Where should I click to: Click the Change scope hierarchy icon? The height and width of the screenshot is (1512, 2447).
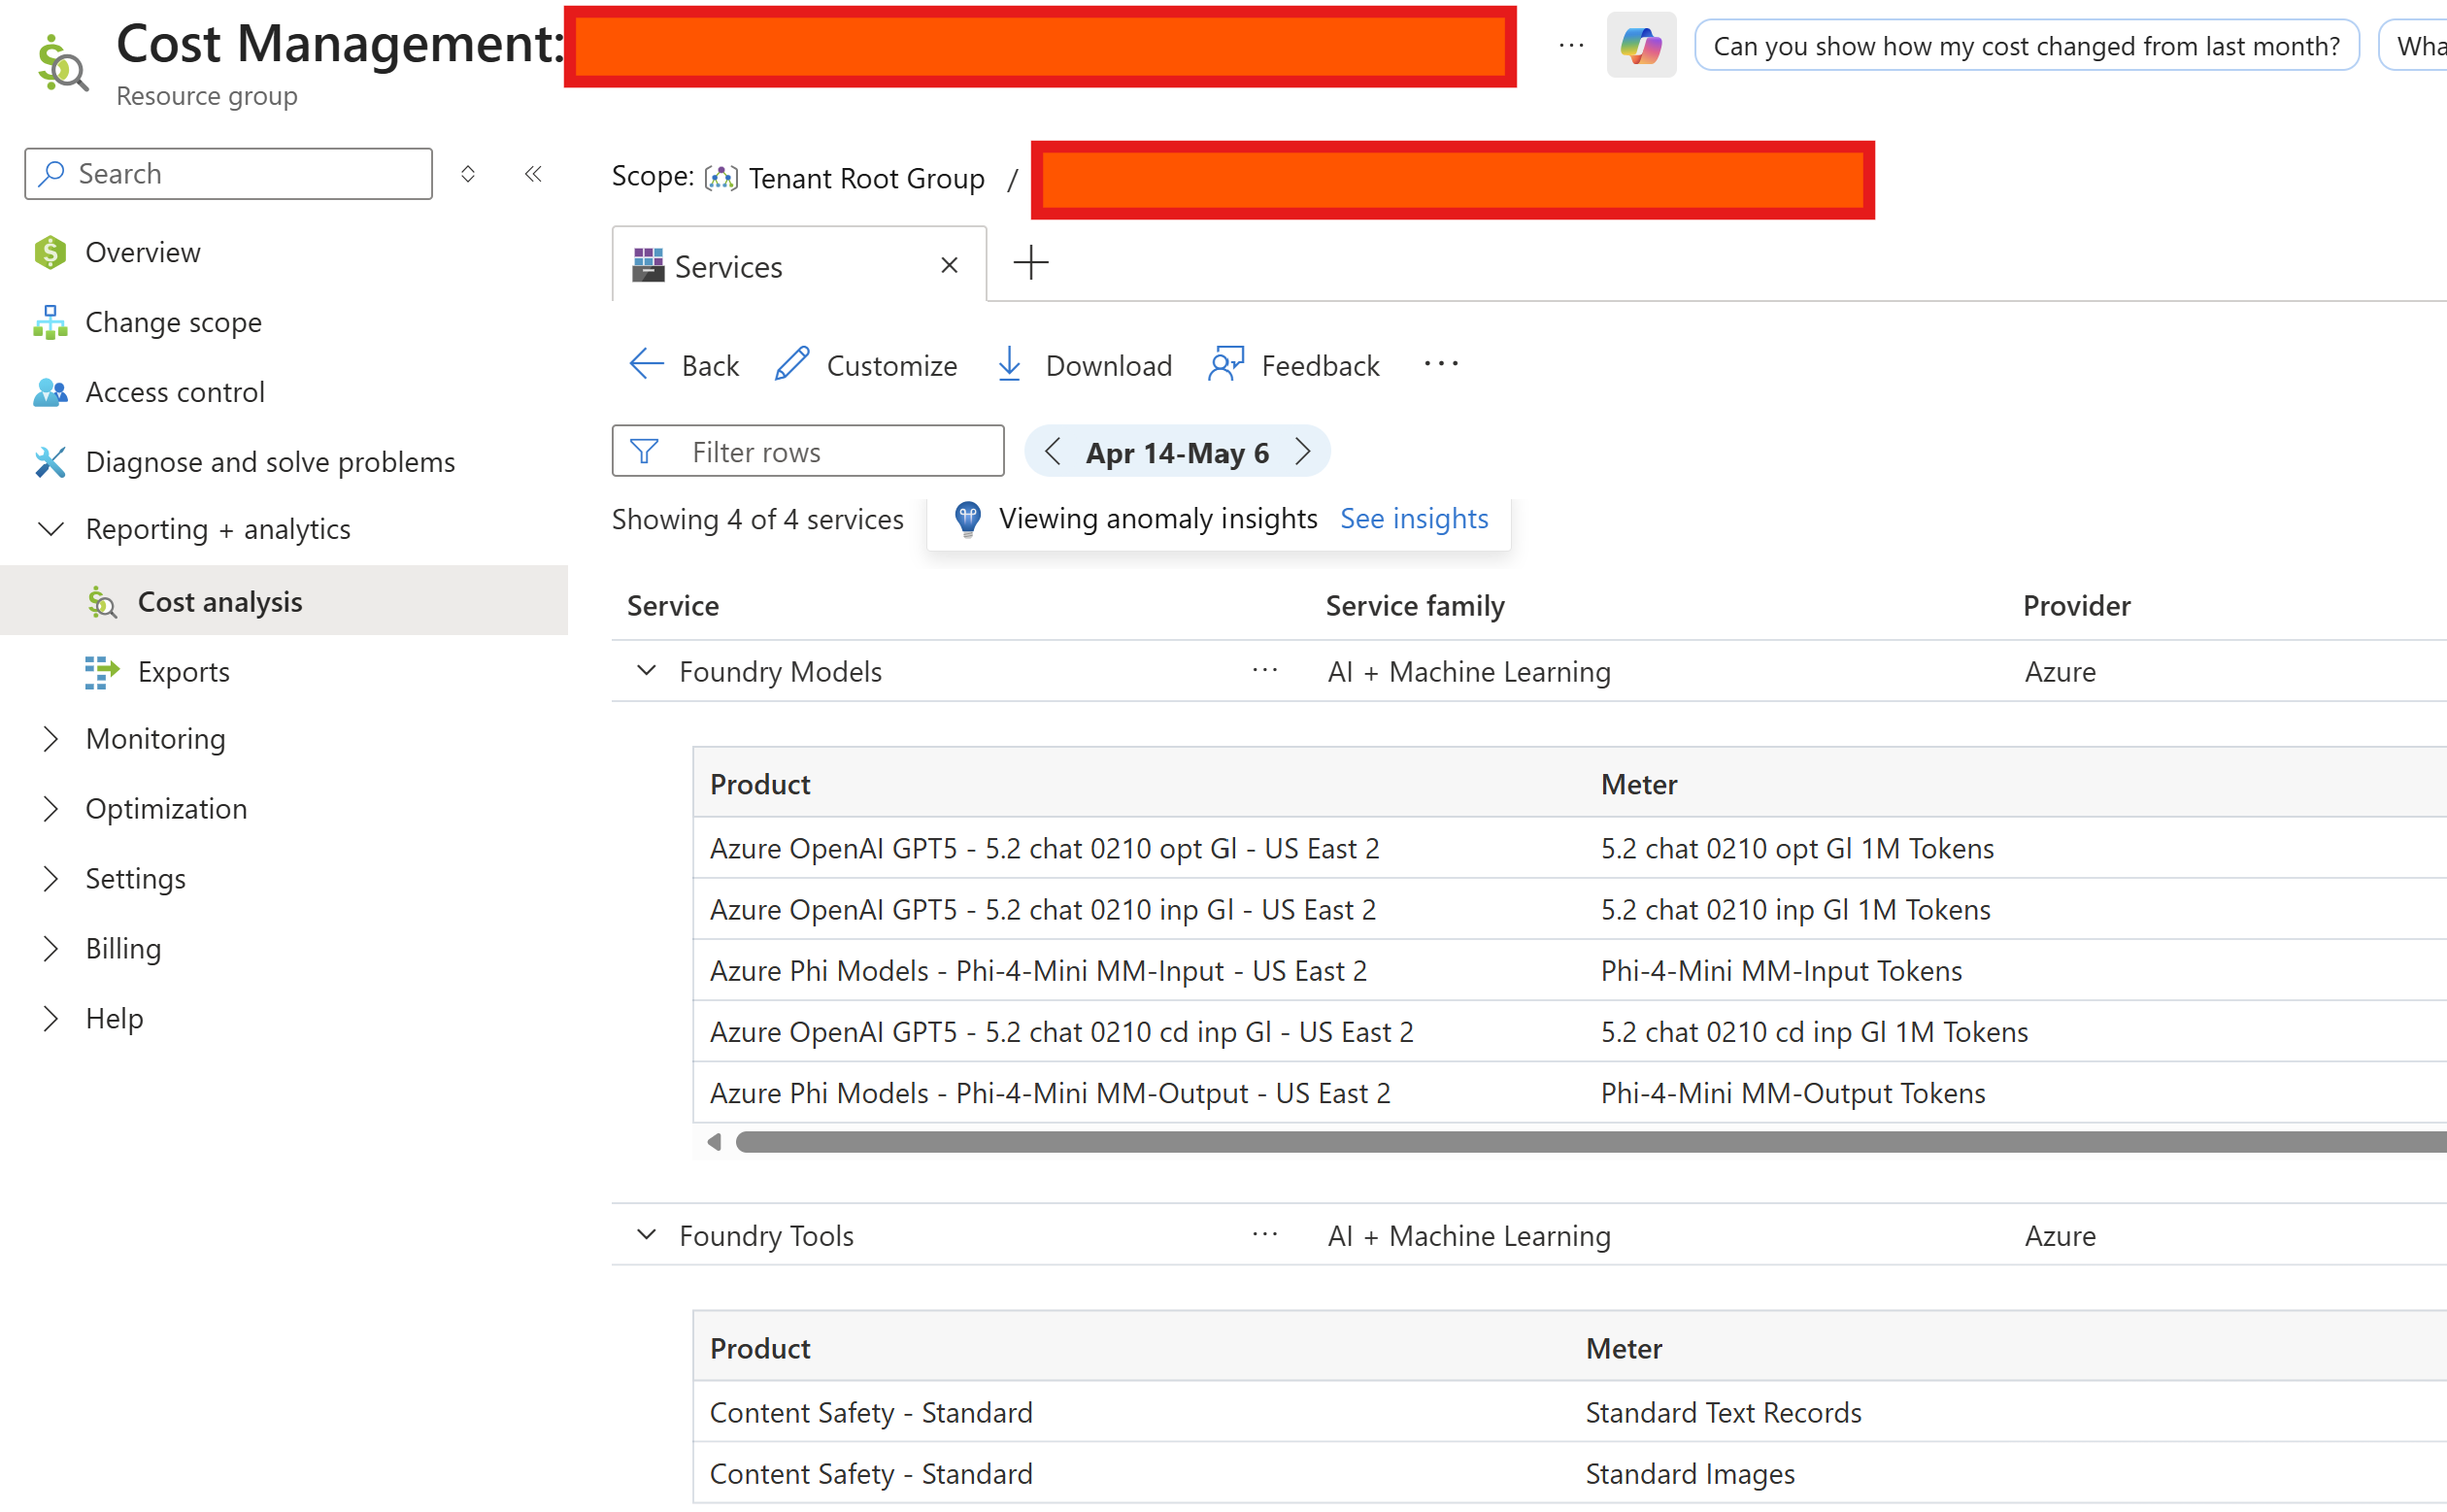point(50,323)
